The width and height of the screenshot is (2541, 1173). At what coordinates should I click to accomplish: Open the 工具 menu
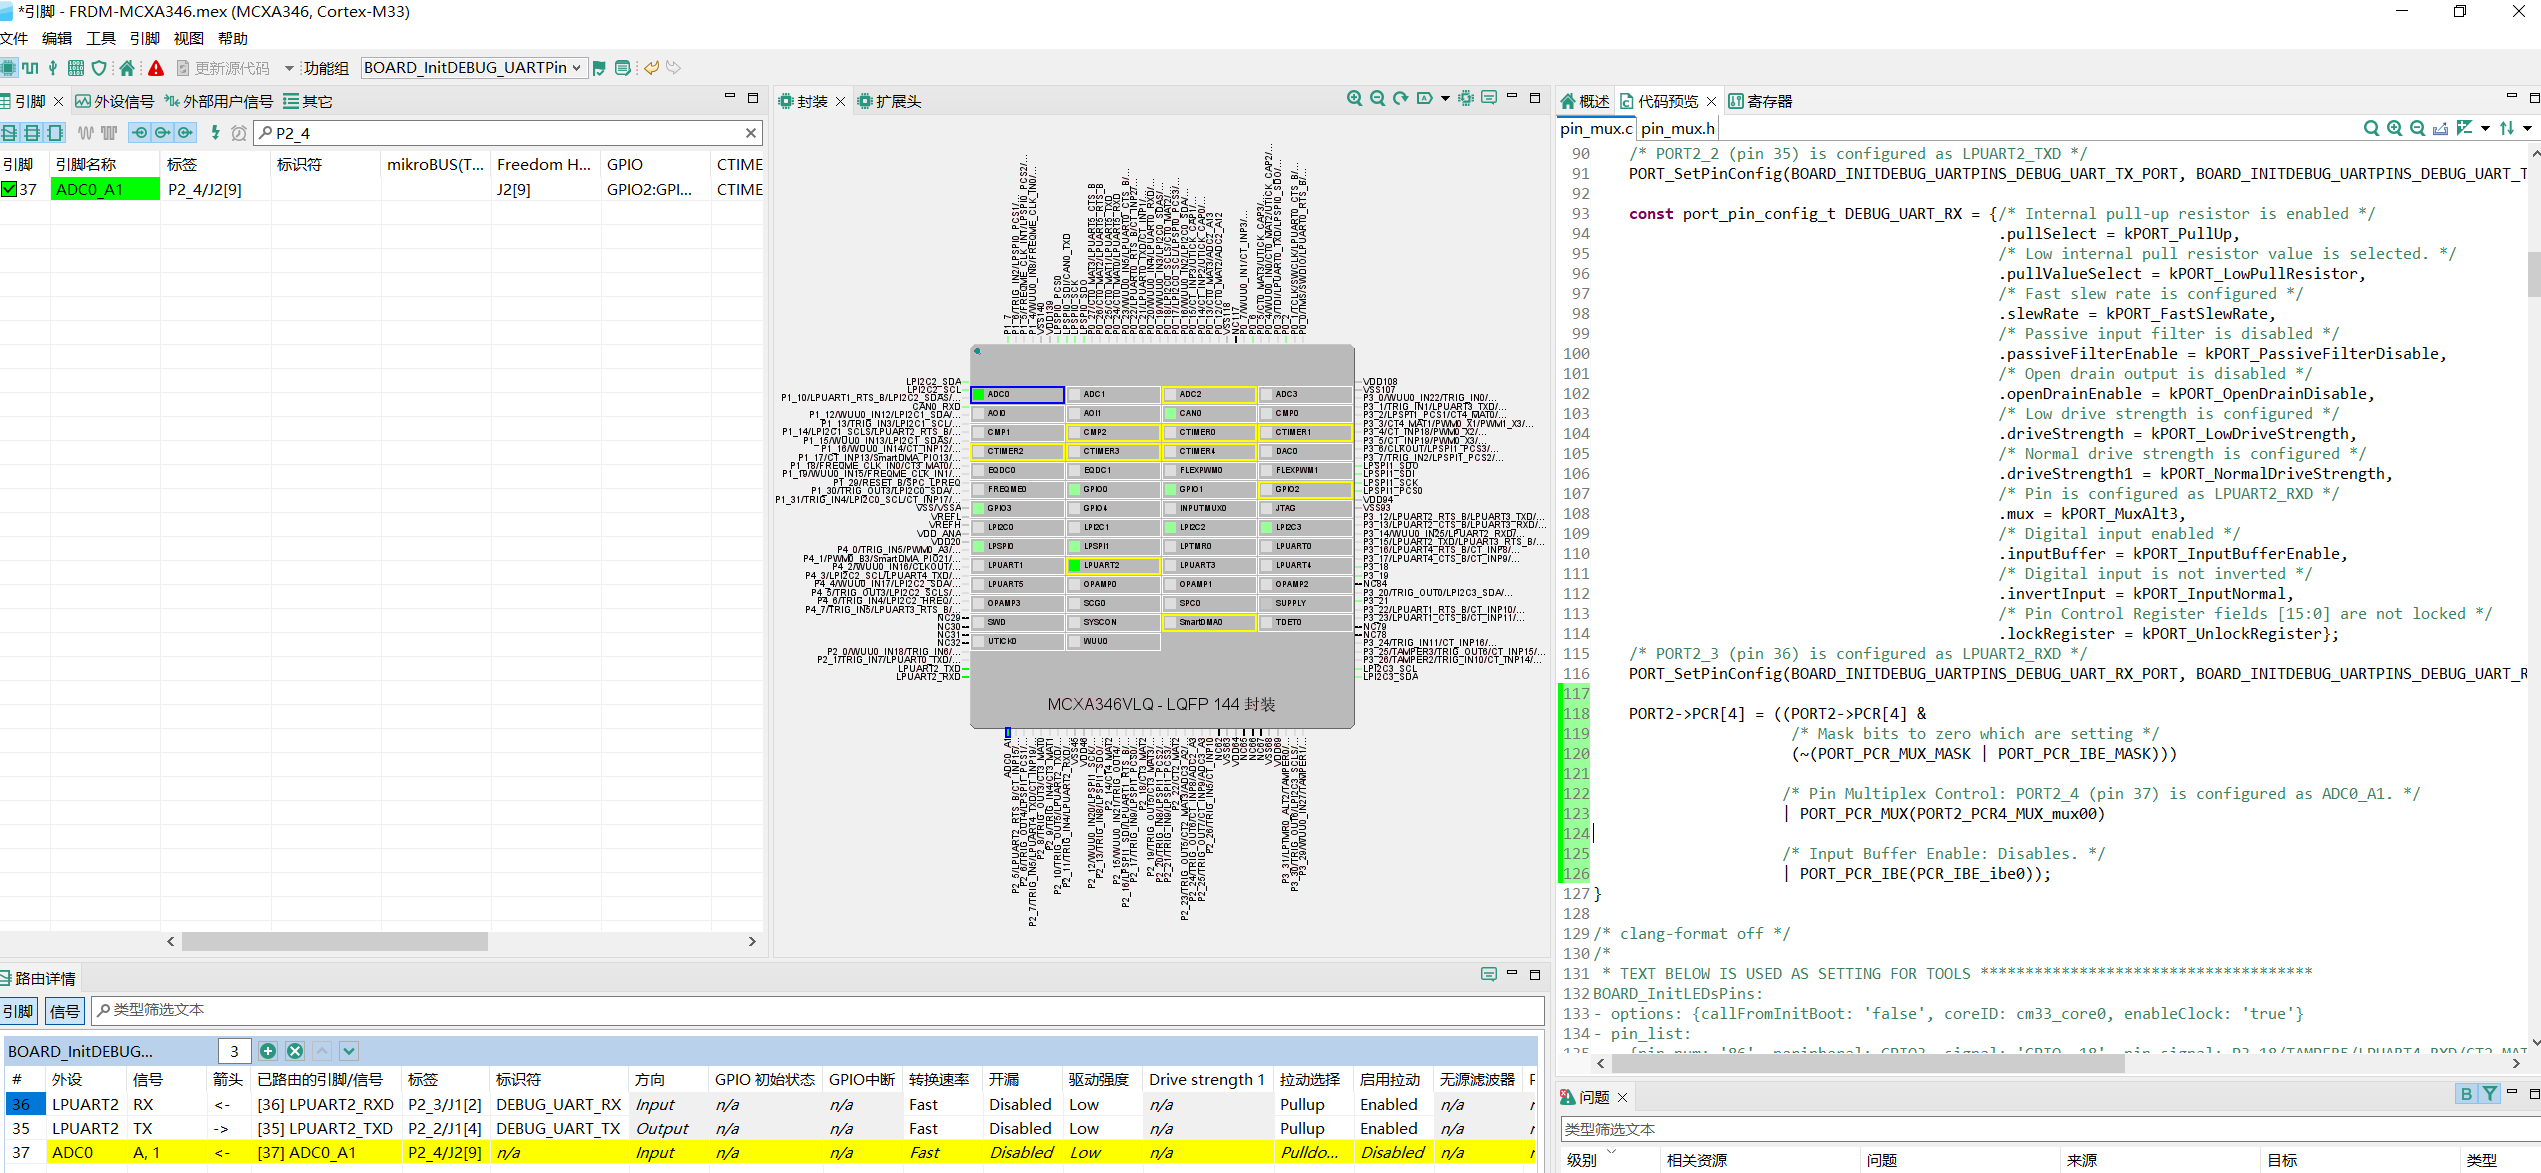point(100,38)
